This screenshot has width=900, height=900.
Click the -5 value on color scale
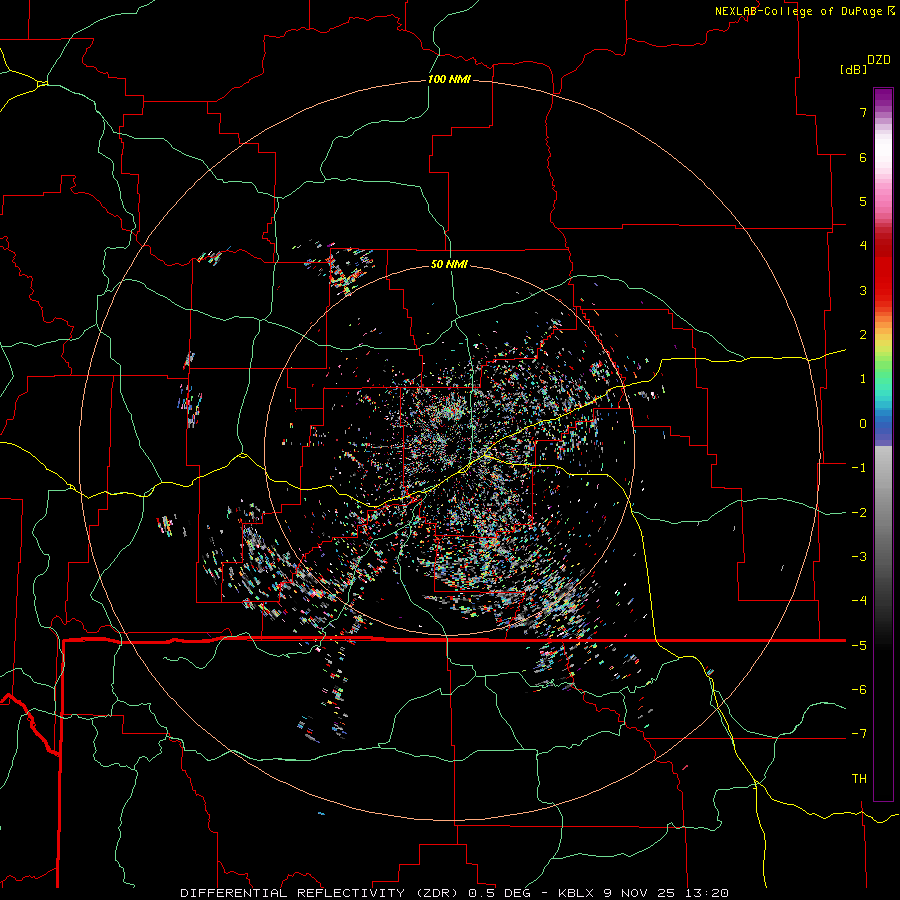click(859, 646)
